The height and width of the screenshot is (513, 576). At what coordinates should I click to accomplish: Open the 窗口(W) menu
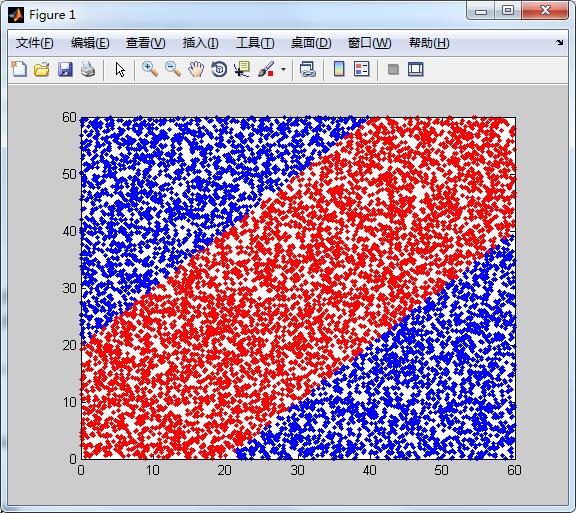point(370,43)
